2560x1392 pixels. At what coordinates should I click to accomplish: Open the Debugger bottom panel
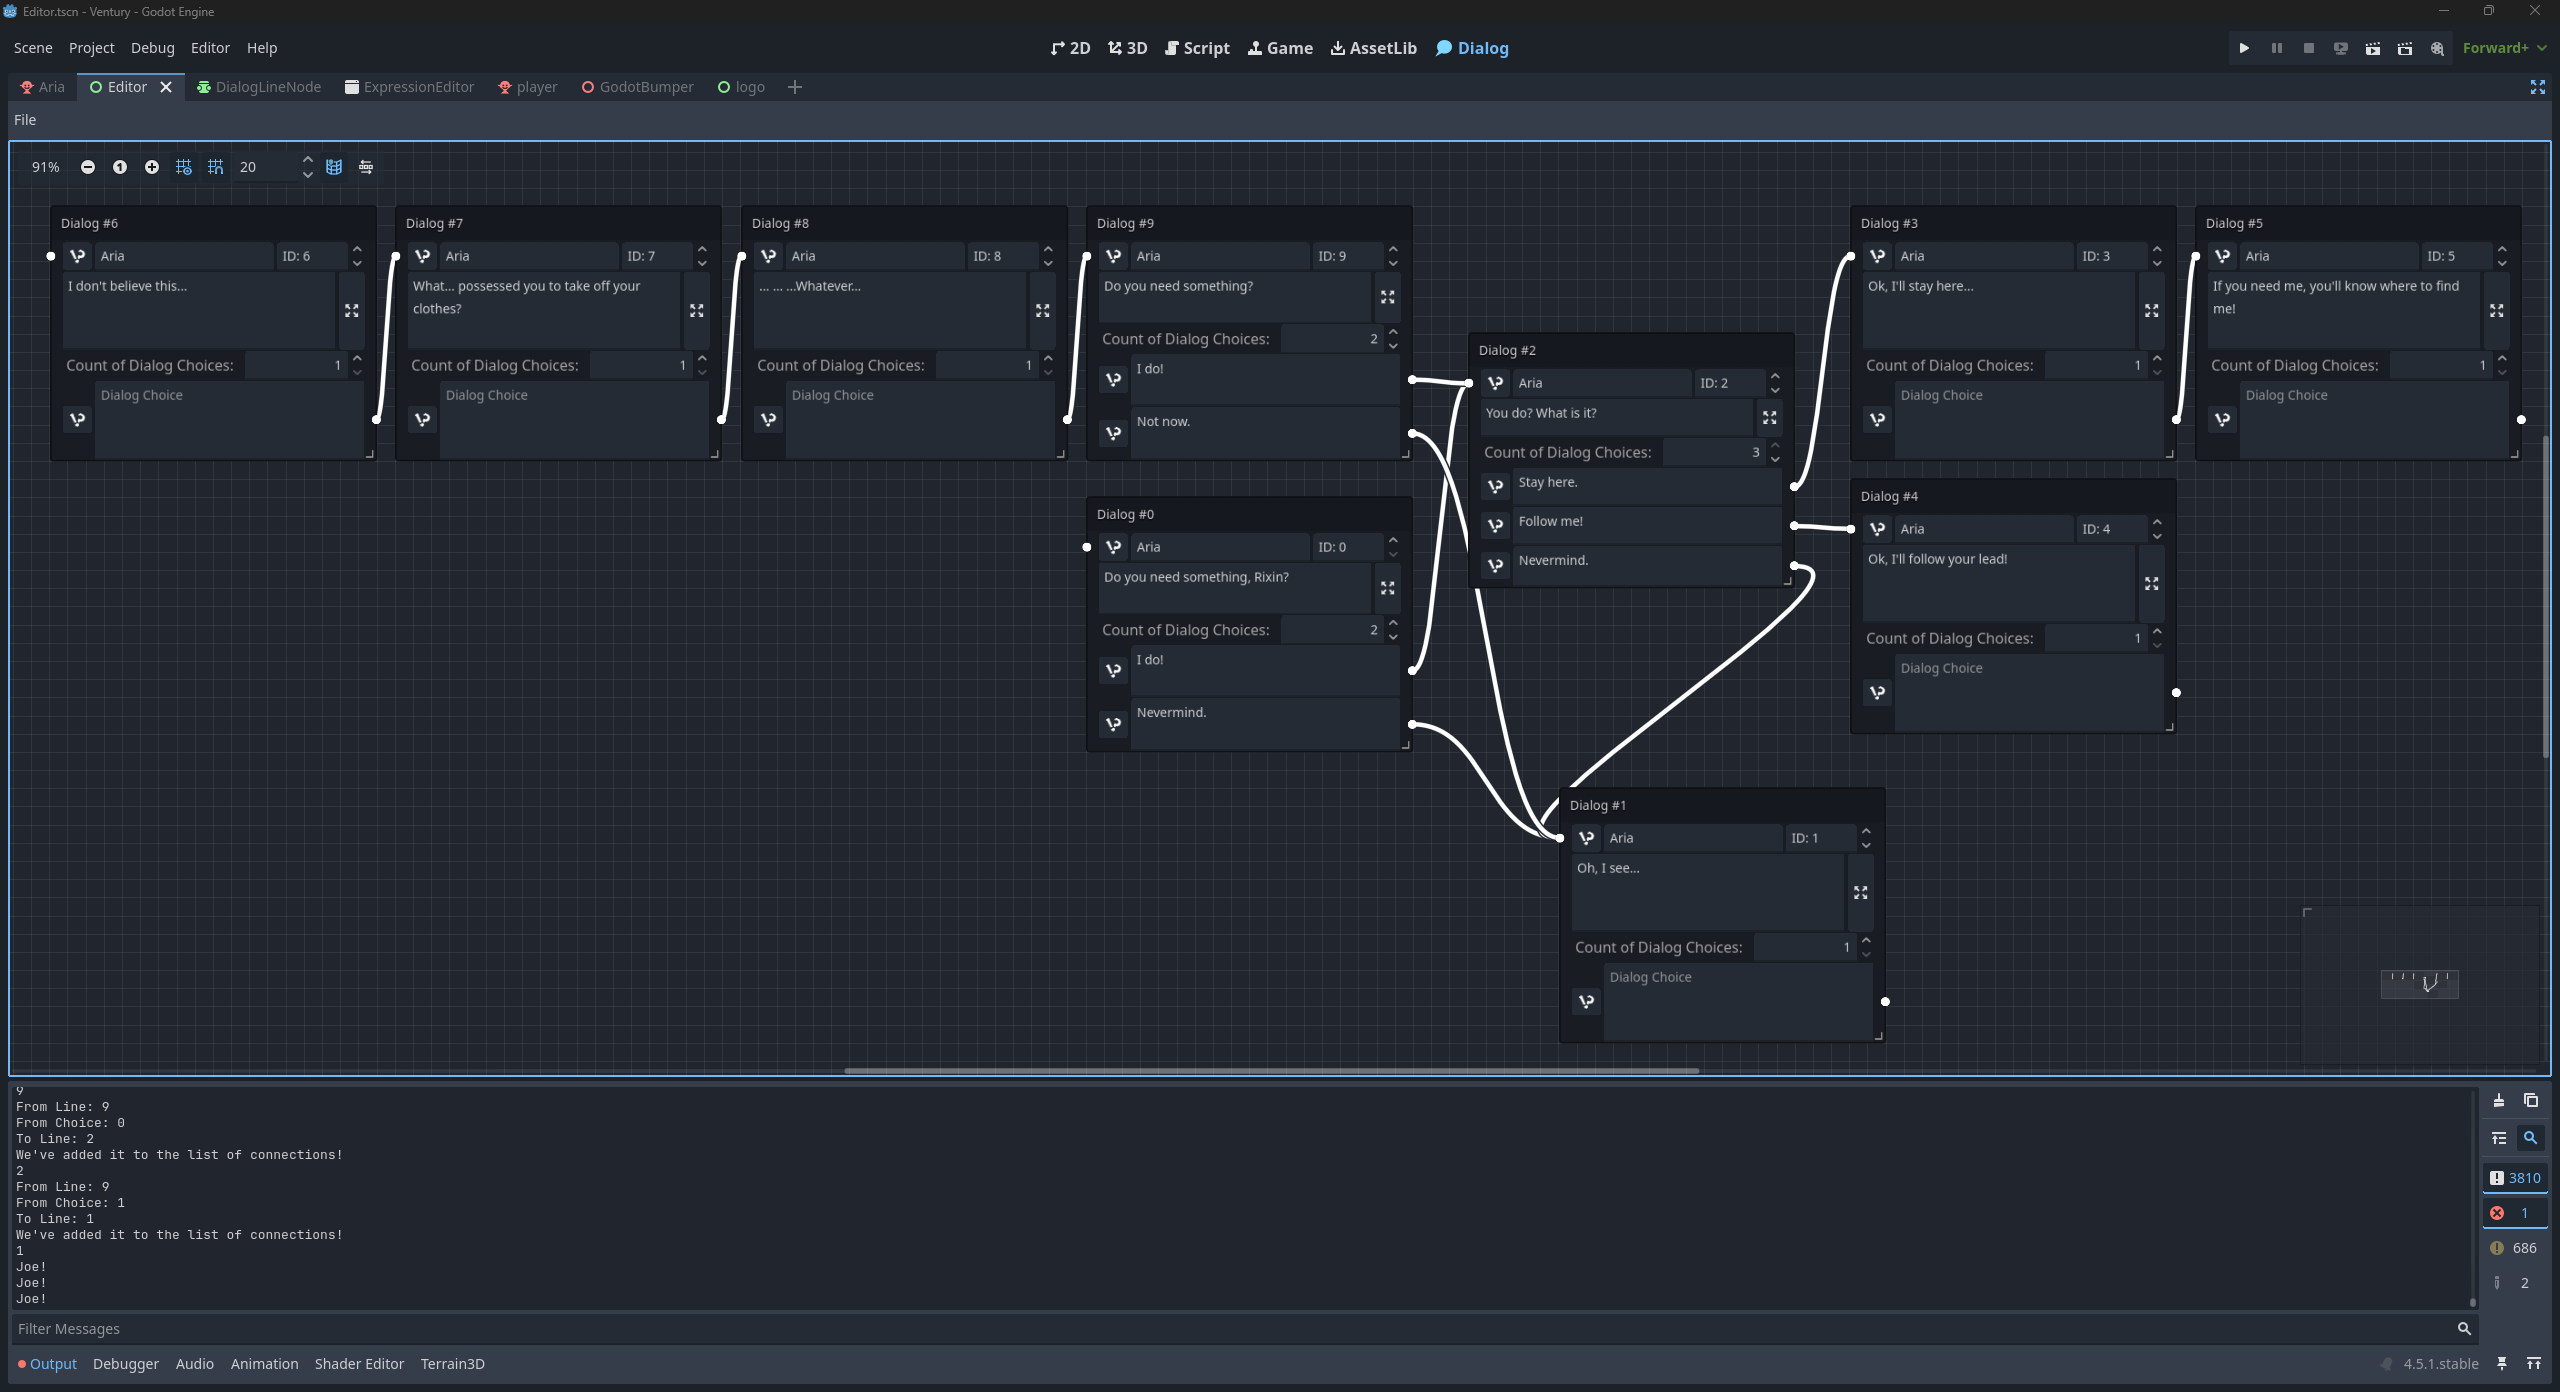coord(126,1364)
